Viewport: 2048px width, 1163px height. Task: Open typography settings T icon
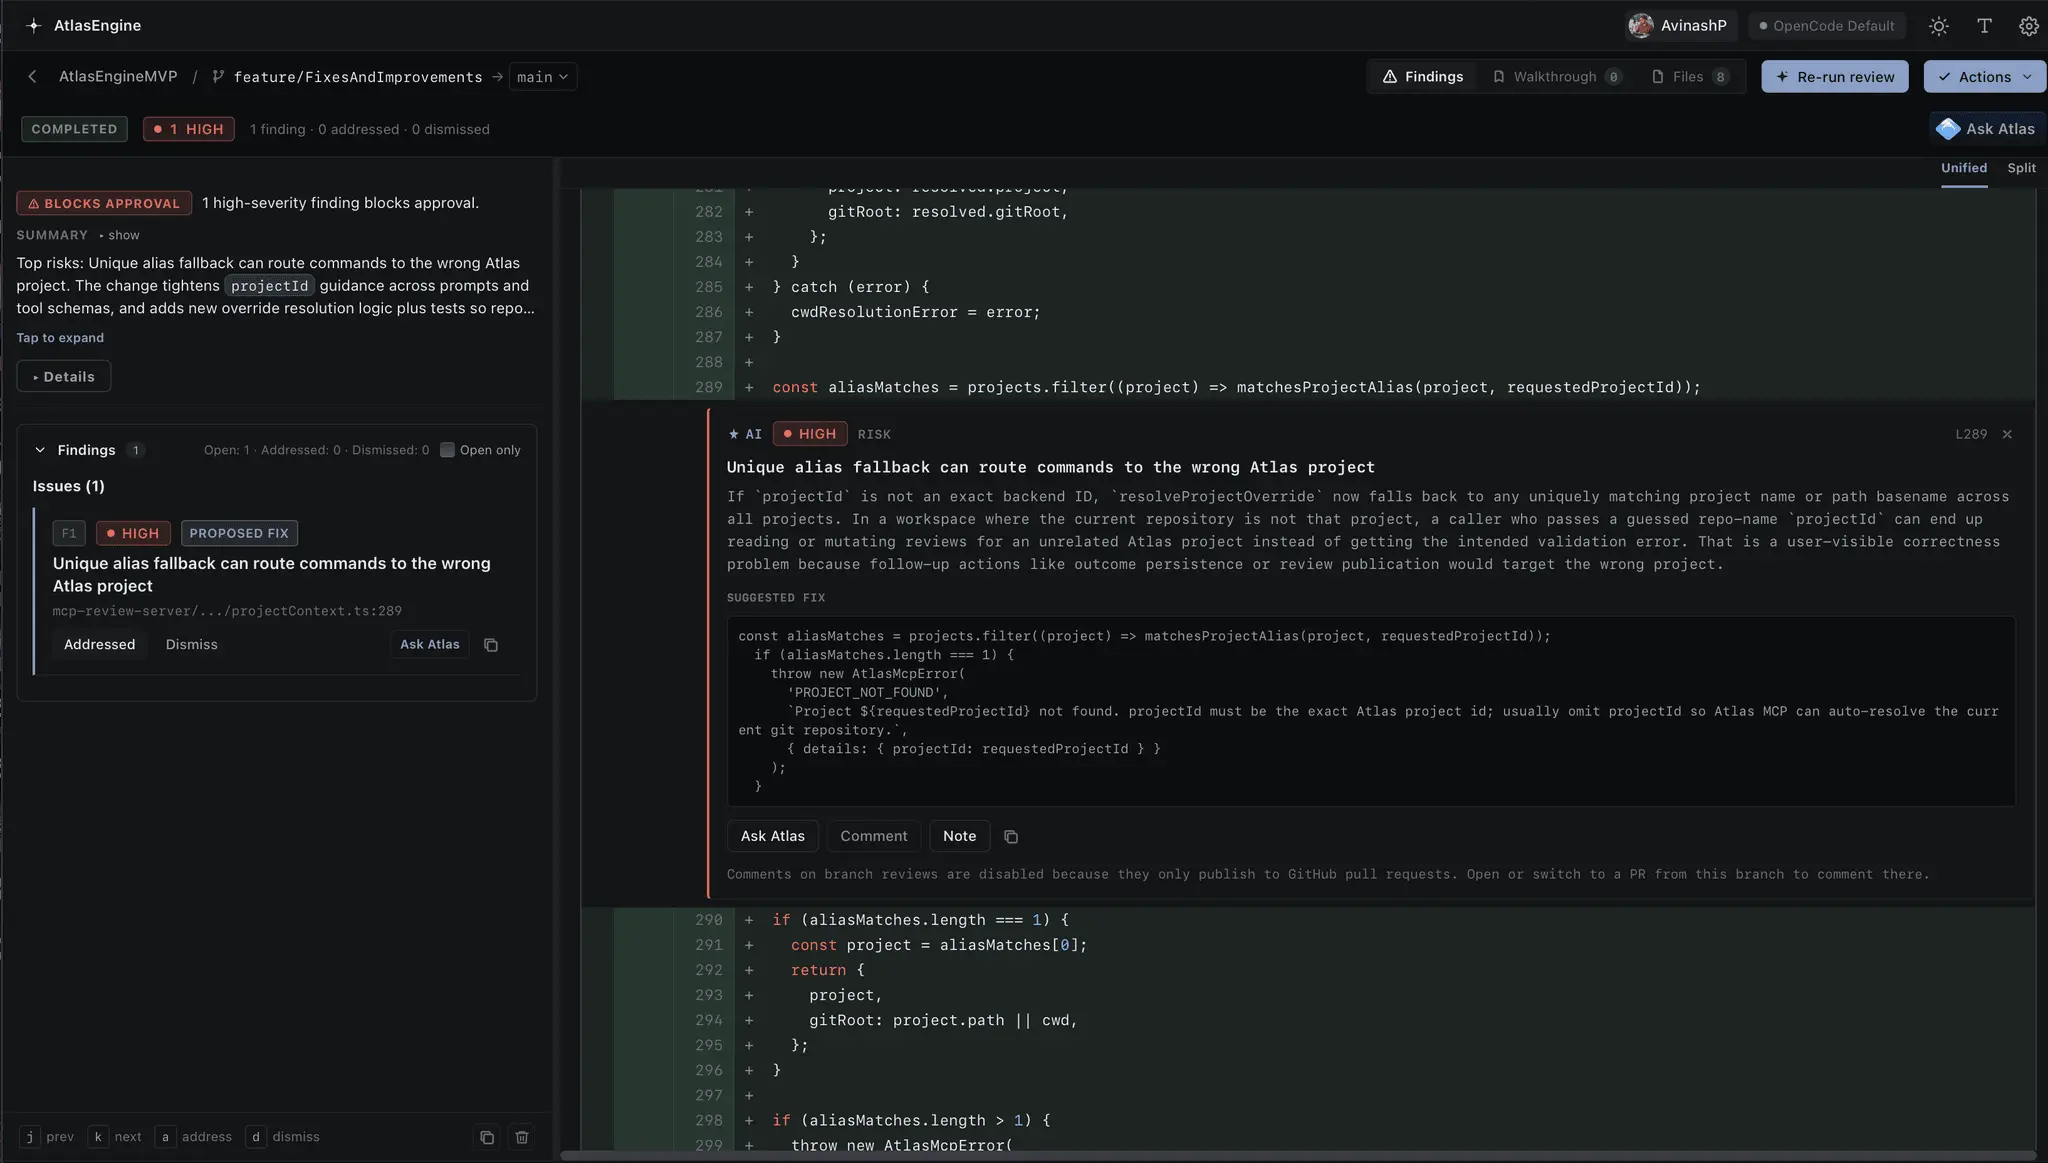[1984, 26]
